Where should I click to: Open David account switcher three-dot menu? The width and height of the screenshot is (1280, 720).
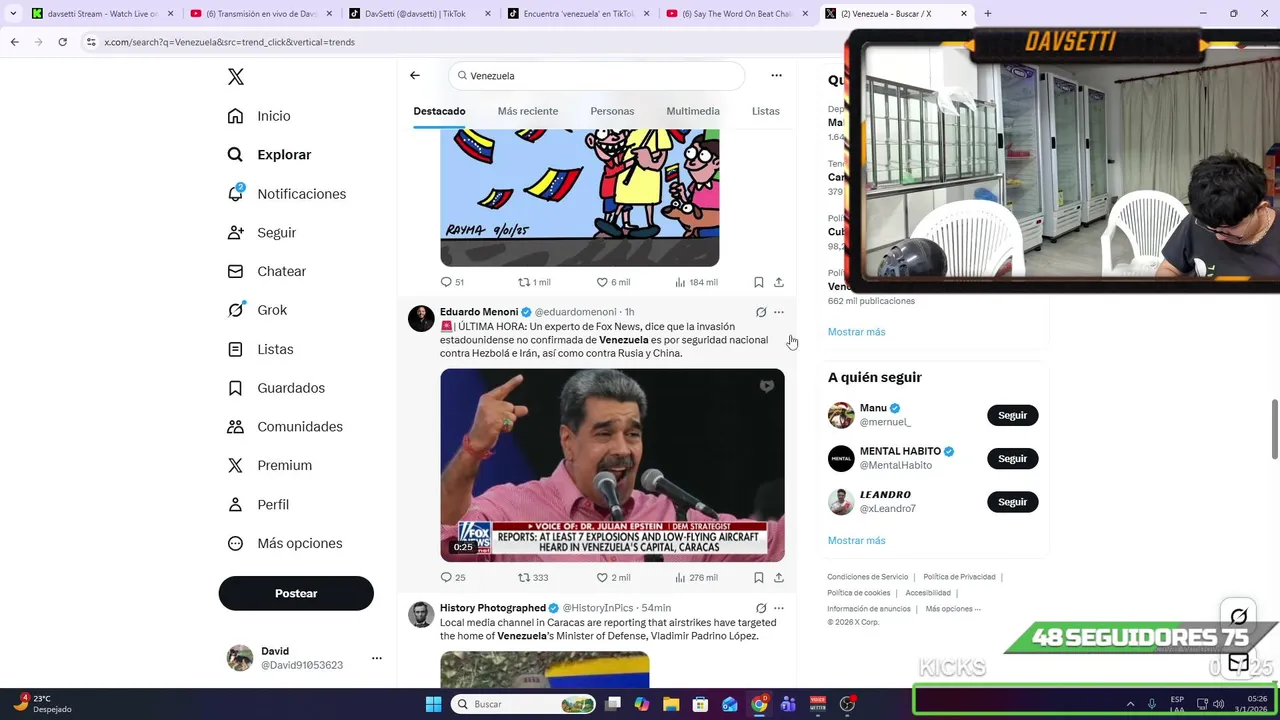377,658
